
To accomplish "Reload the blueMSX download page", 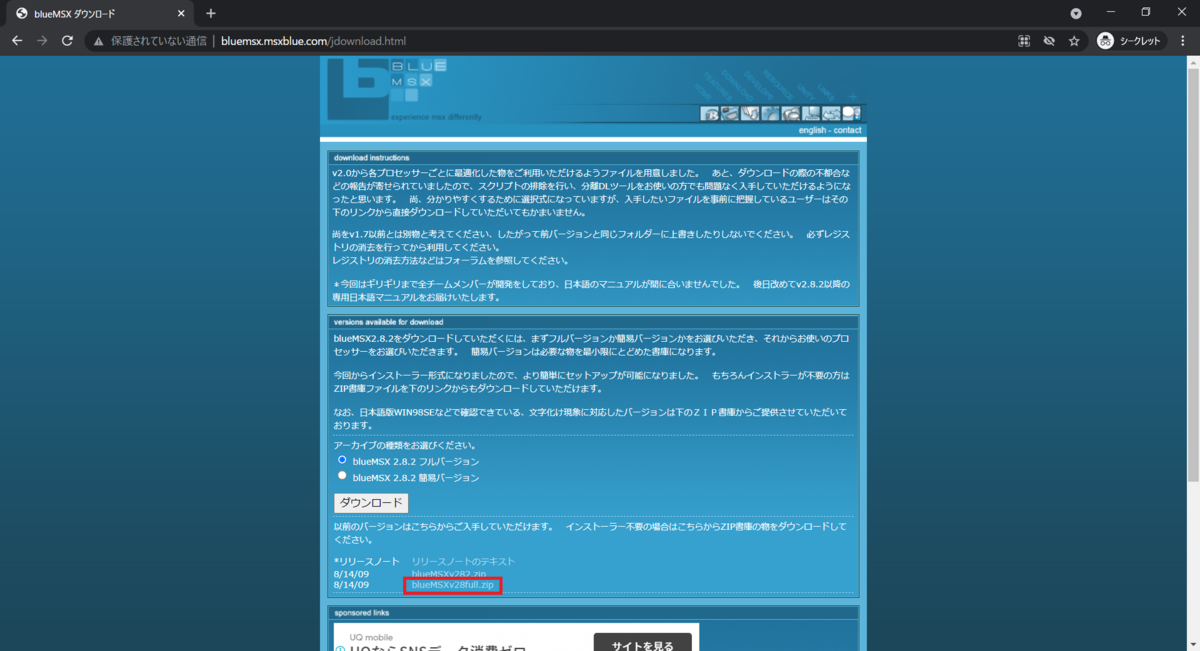I will click(x=67, y=41).
